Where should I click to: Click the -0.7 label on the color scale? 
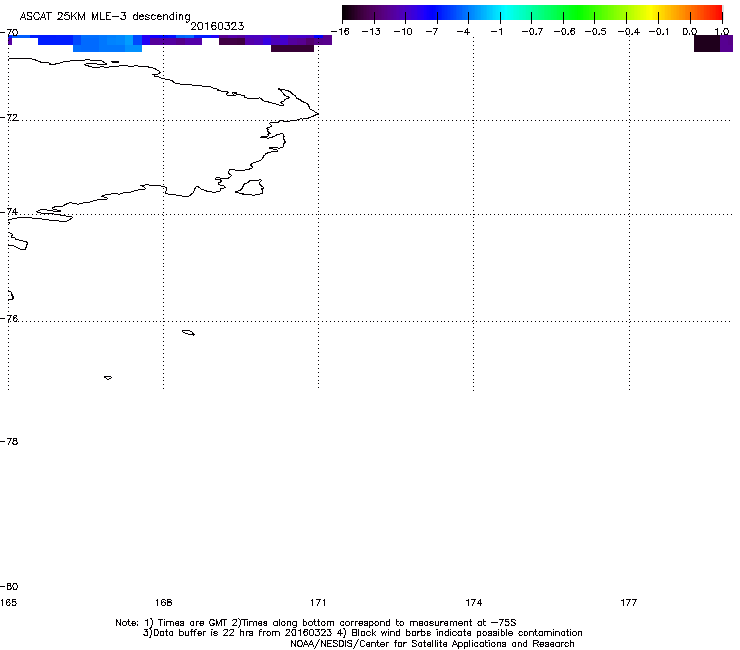[532, 32]
